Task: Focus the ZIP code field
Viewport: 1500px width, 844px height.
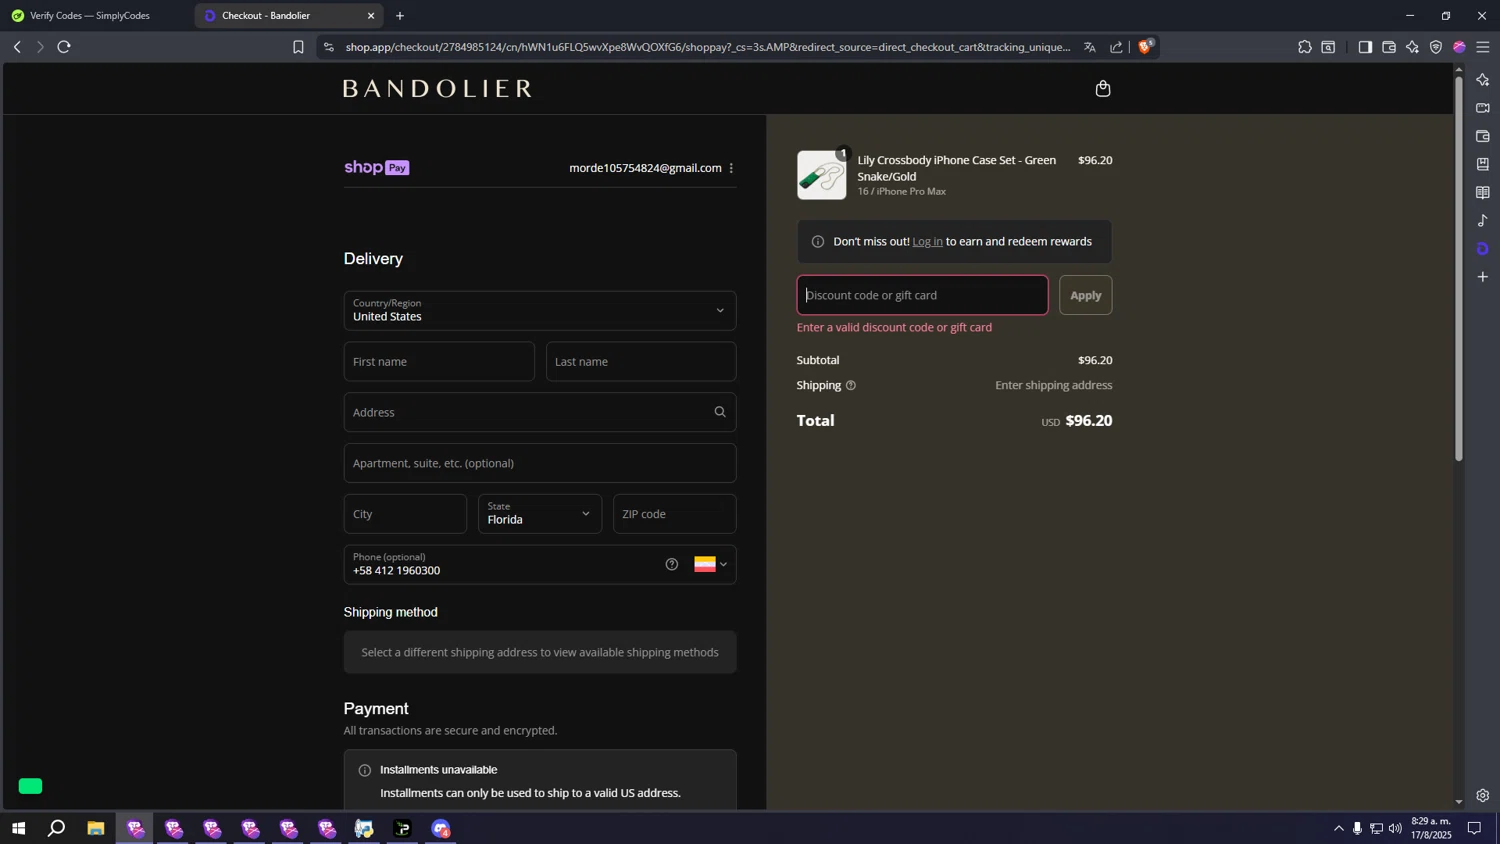Action: click(675, 514)
